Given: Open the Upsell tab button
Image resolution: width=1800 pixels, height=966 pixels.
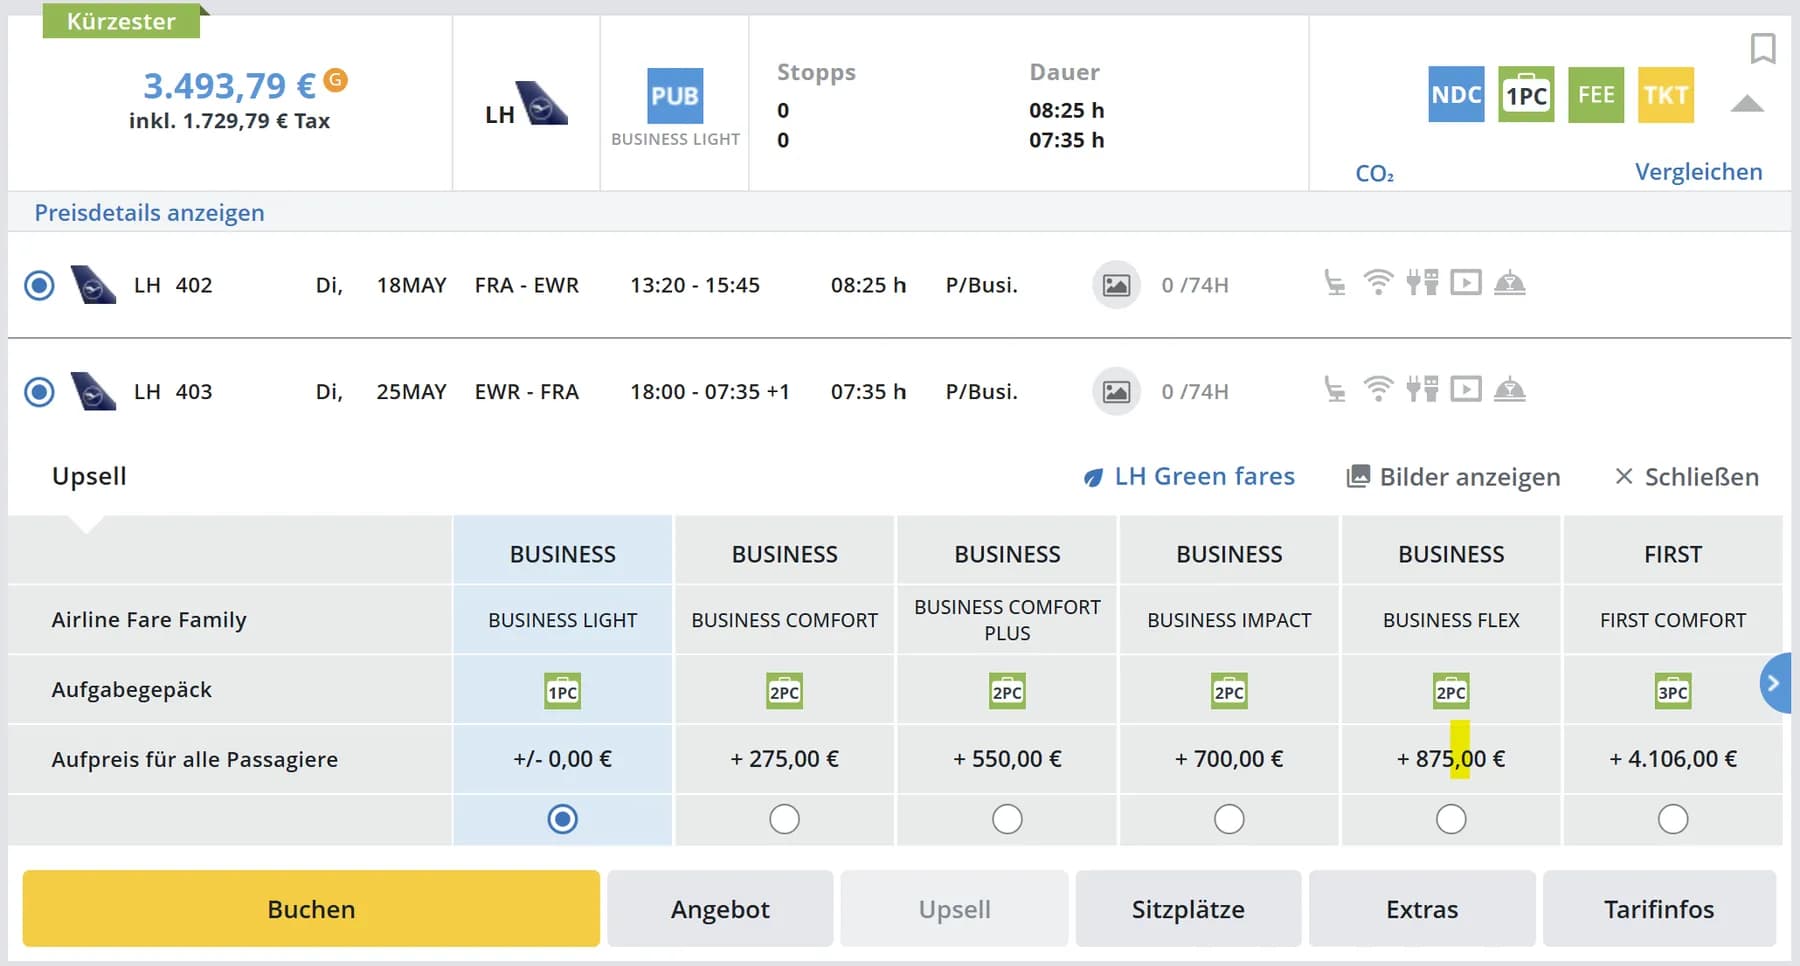Looking at the screenshot, I should (954, 909).
